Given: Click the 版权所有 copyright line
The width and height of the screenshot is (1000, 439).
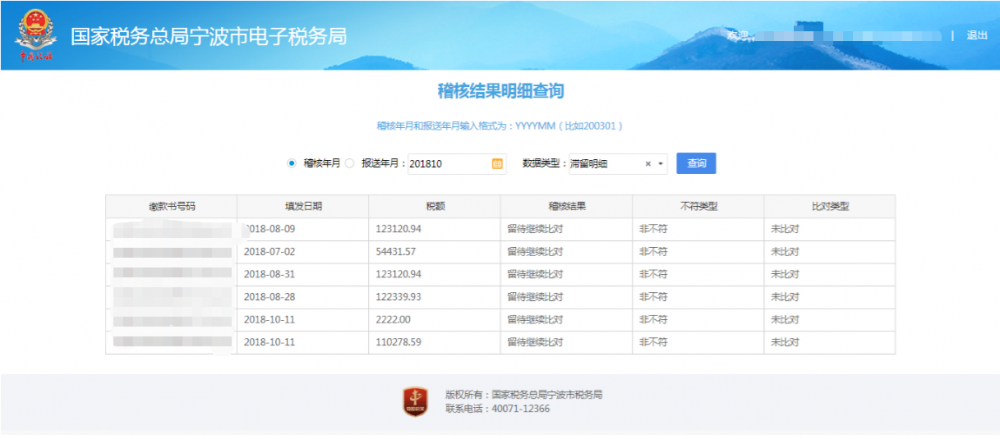Looking at the screenshot, I should [524, 395].
